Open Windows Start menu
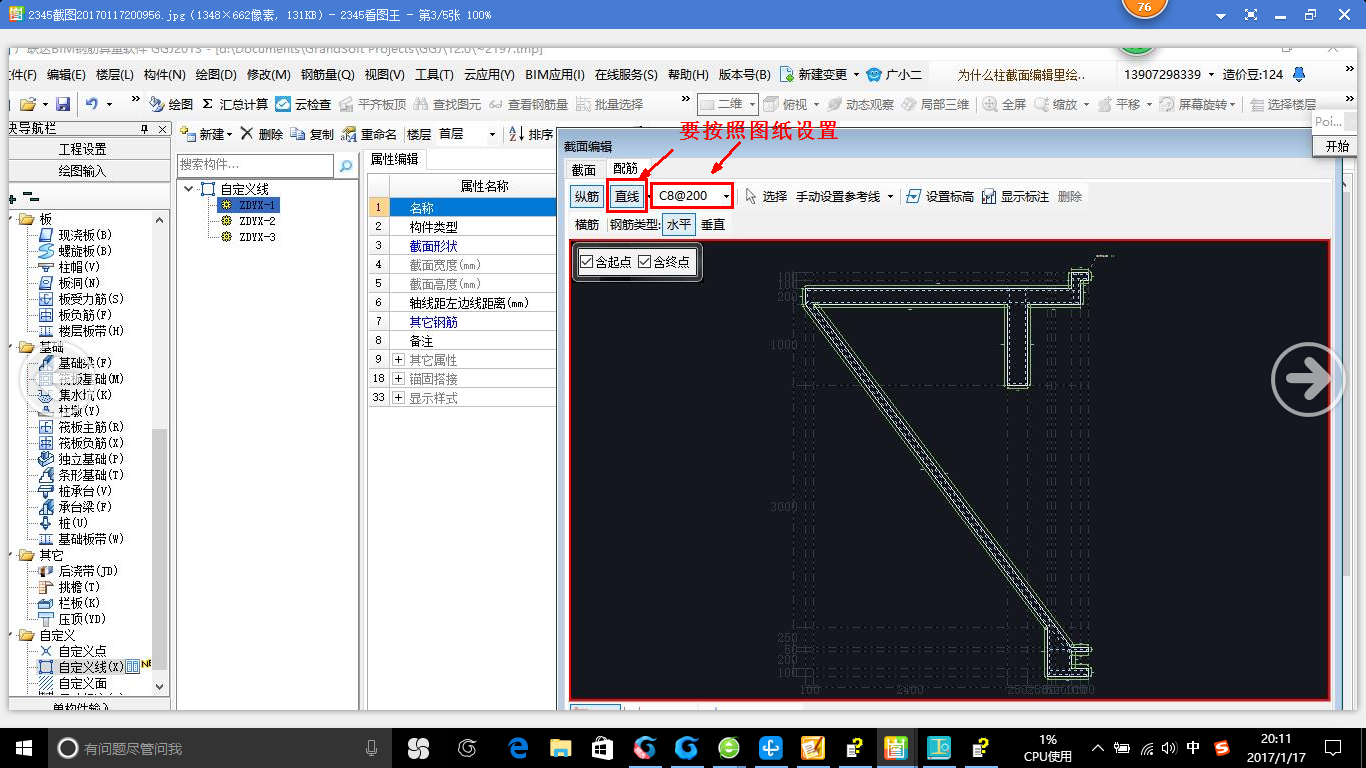 coord(24,747)
